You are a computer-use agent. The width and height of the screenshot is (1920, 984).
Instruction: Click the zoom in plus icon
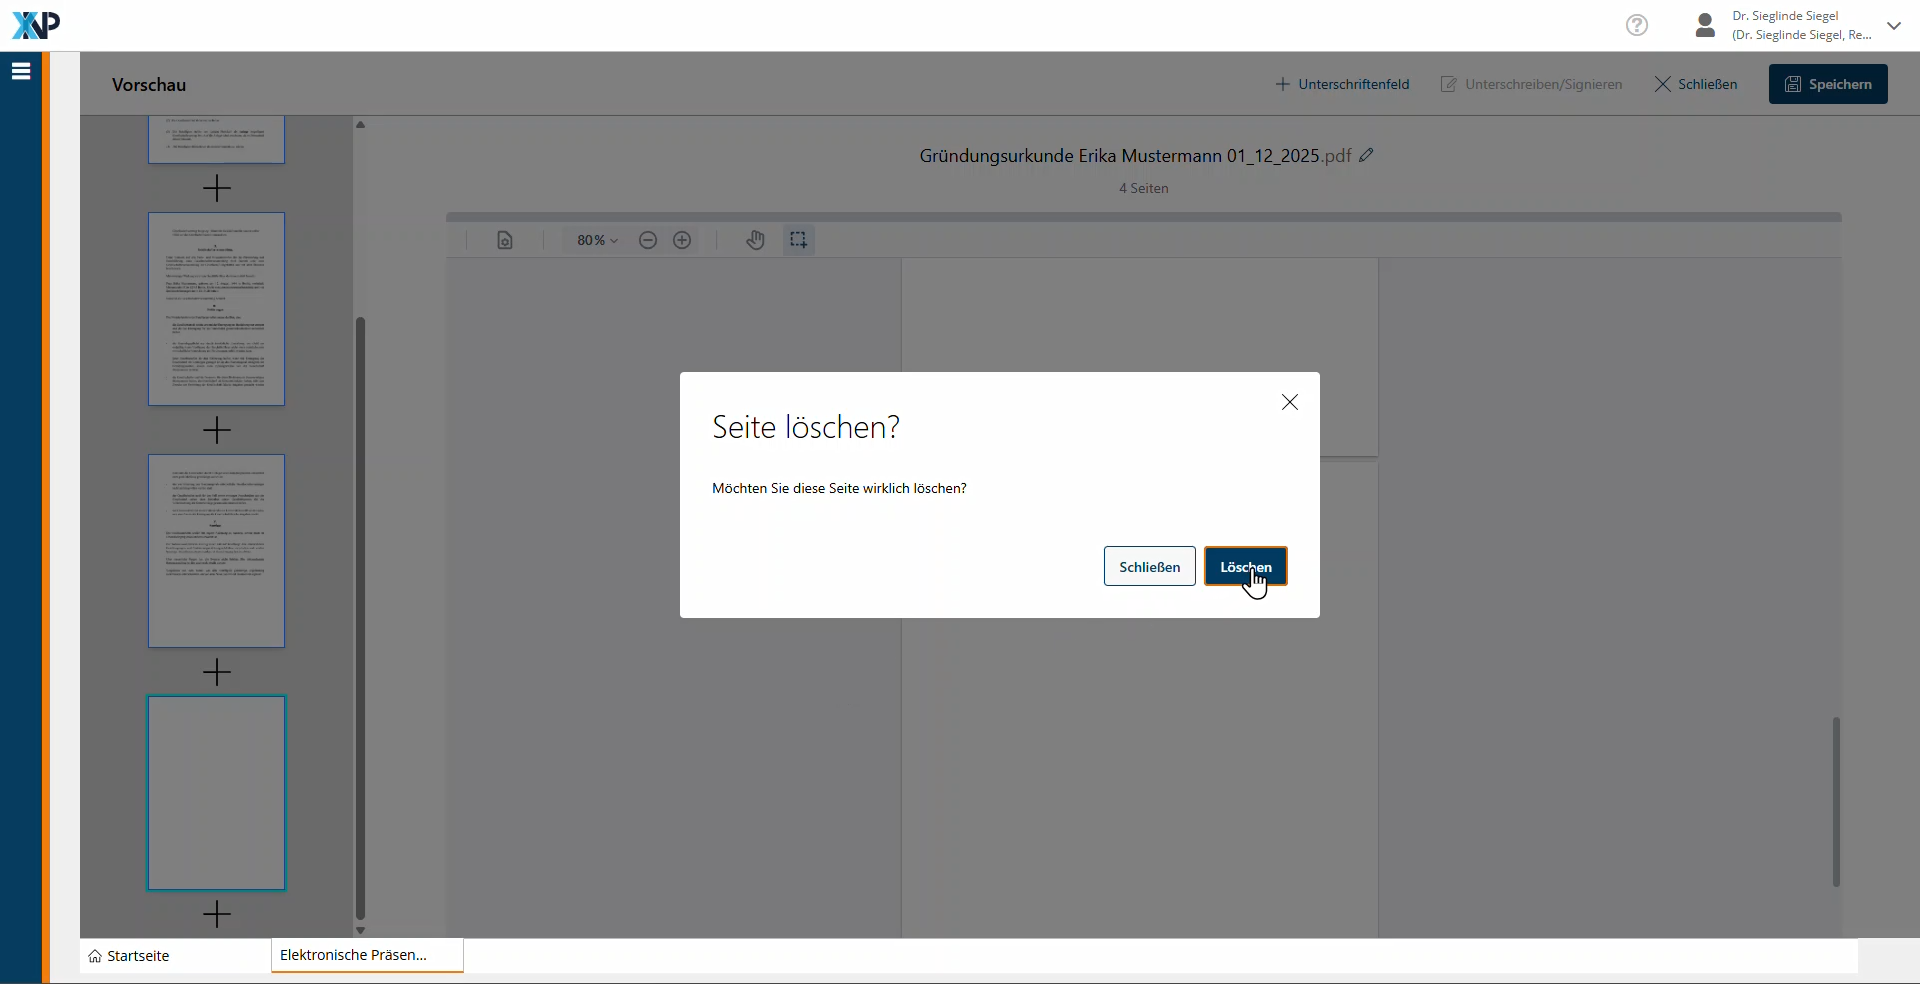coord(682,240)
